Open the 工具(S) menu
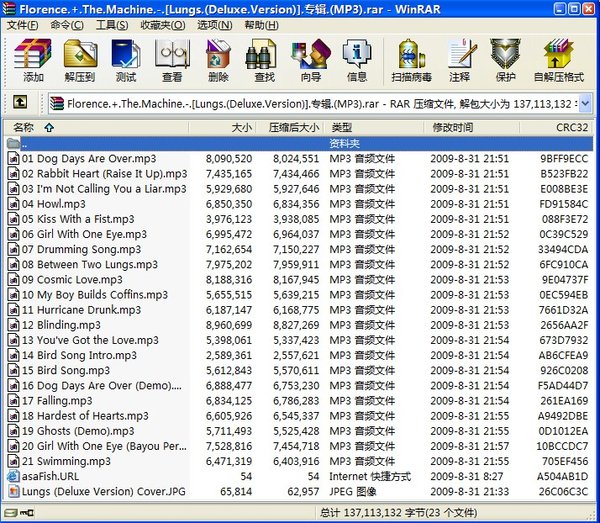Screen dimensions: 600x523 click(112, 25)
